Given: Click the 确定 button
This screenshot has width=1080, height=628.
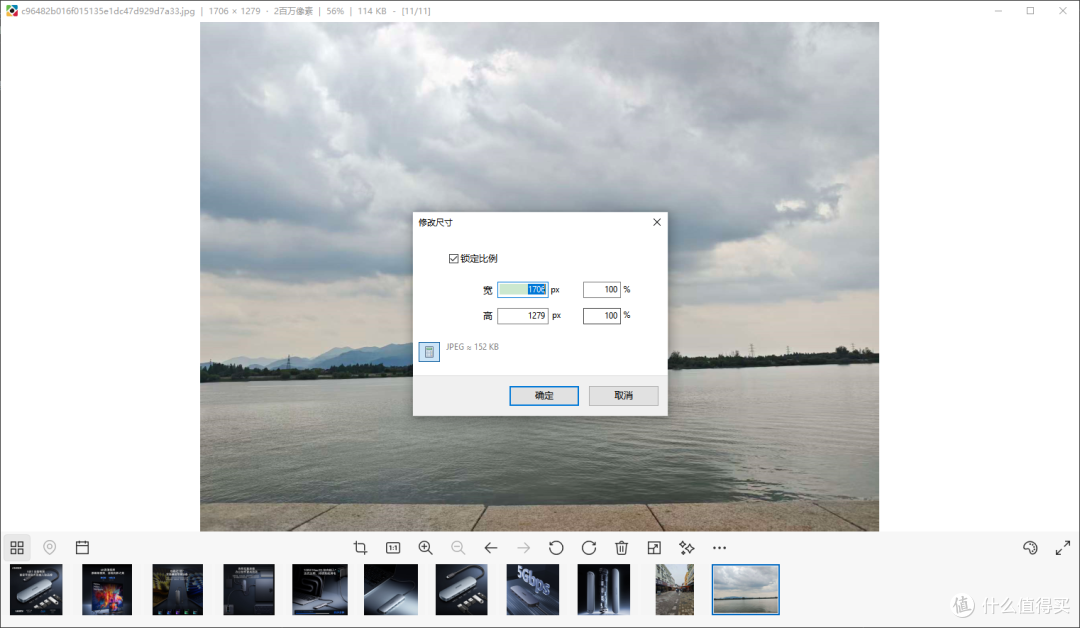Looking at the screenshot, I should point(544,395).
